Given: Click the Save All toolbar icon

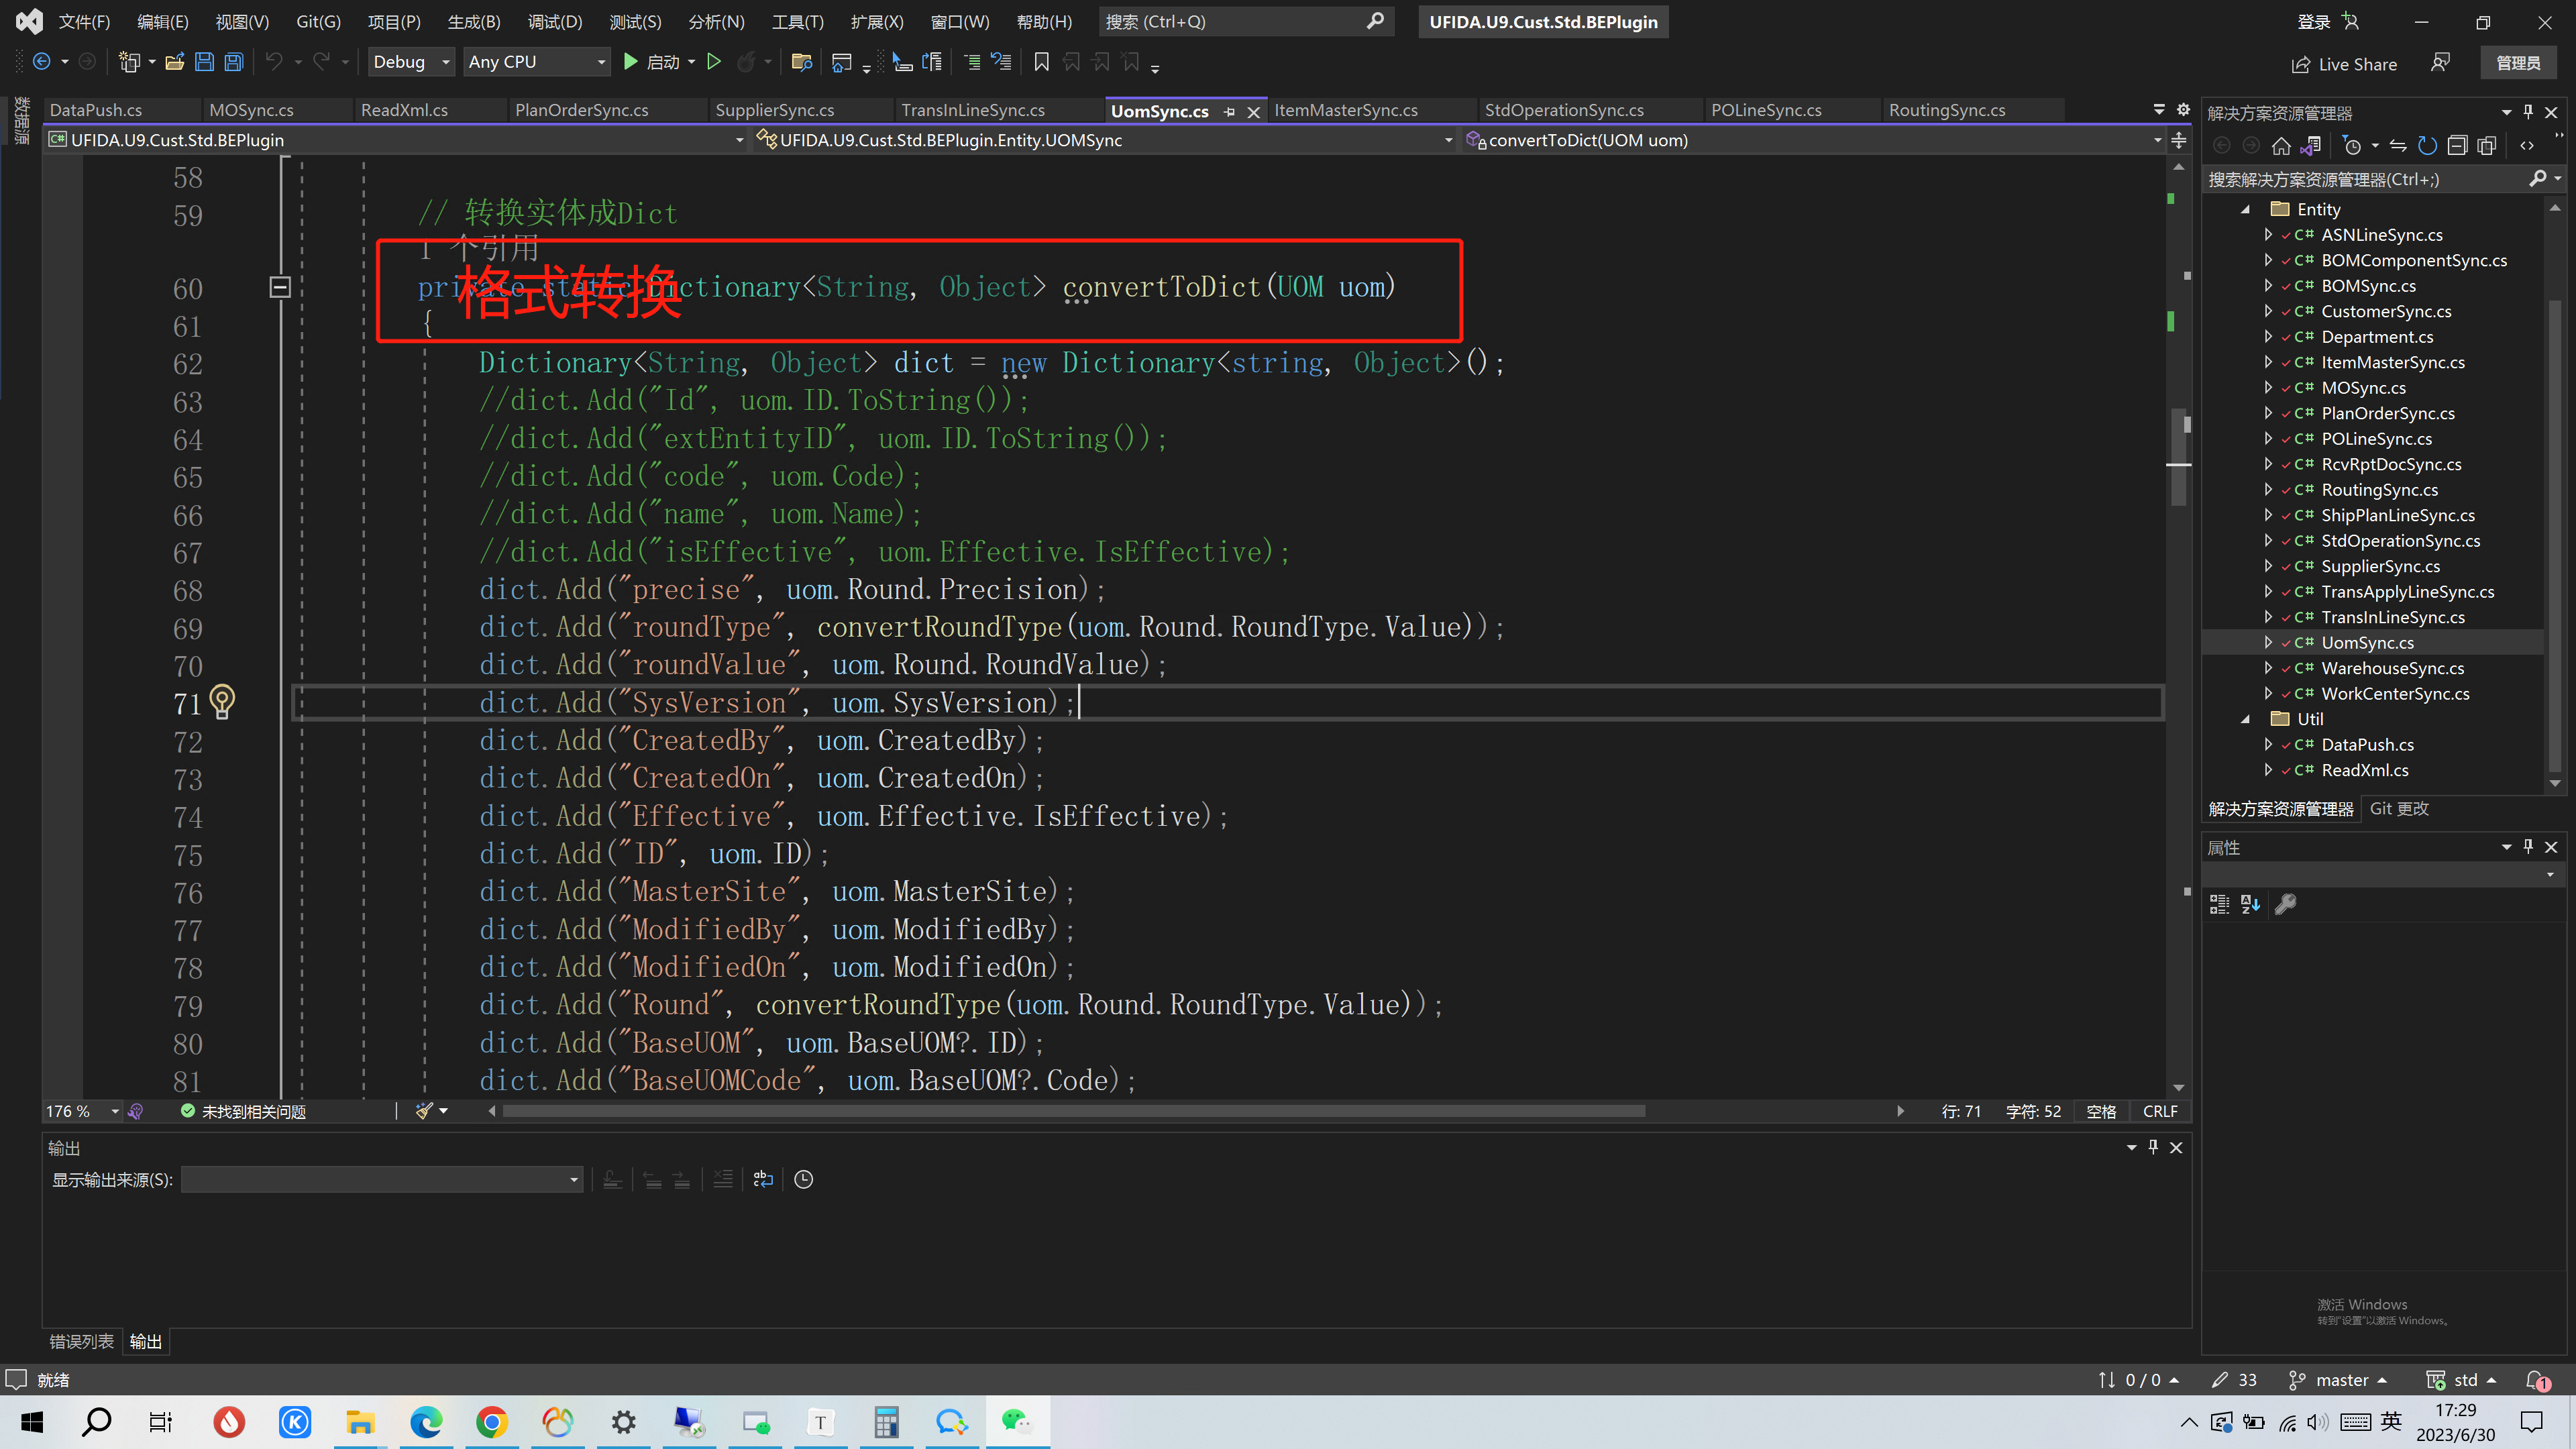Looking at the screenshot, I should click(x=234, y=62).
